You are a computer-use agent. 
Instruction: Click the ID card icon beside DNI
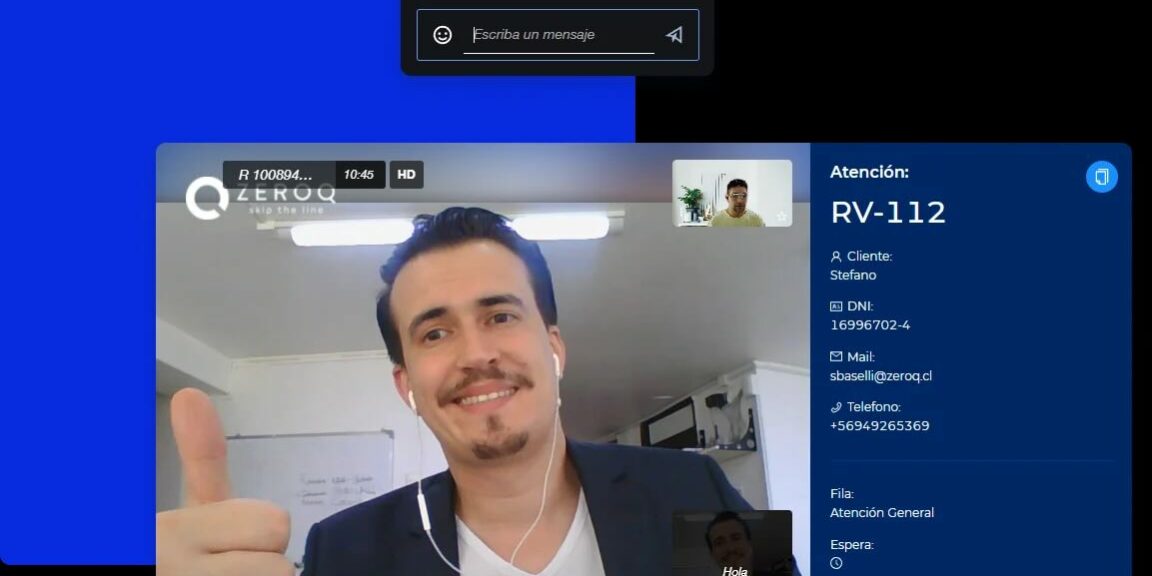coord(836,306)
